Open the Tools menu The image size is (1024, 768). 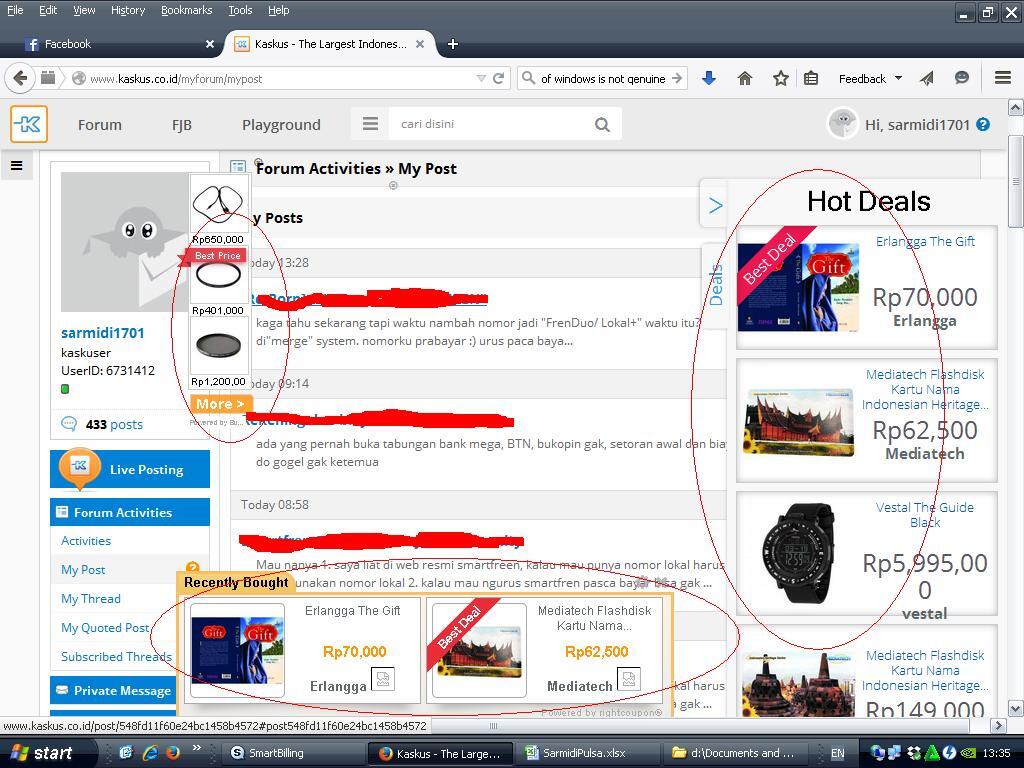240,10
